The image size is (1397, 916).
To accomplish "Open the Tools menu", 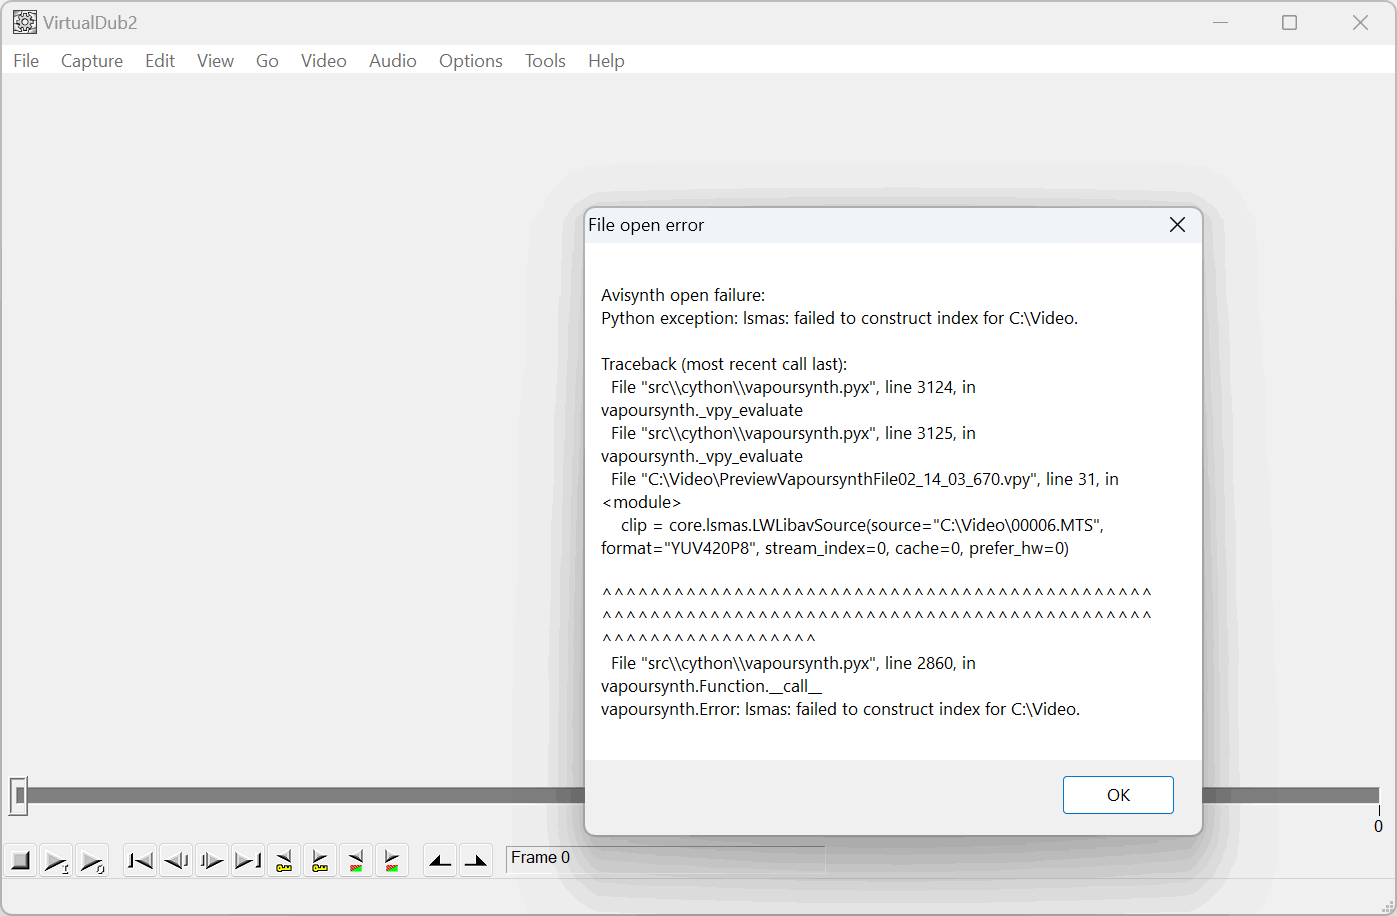I will pos(545,61).
